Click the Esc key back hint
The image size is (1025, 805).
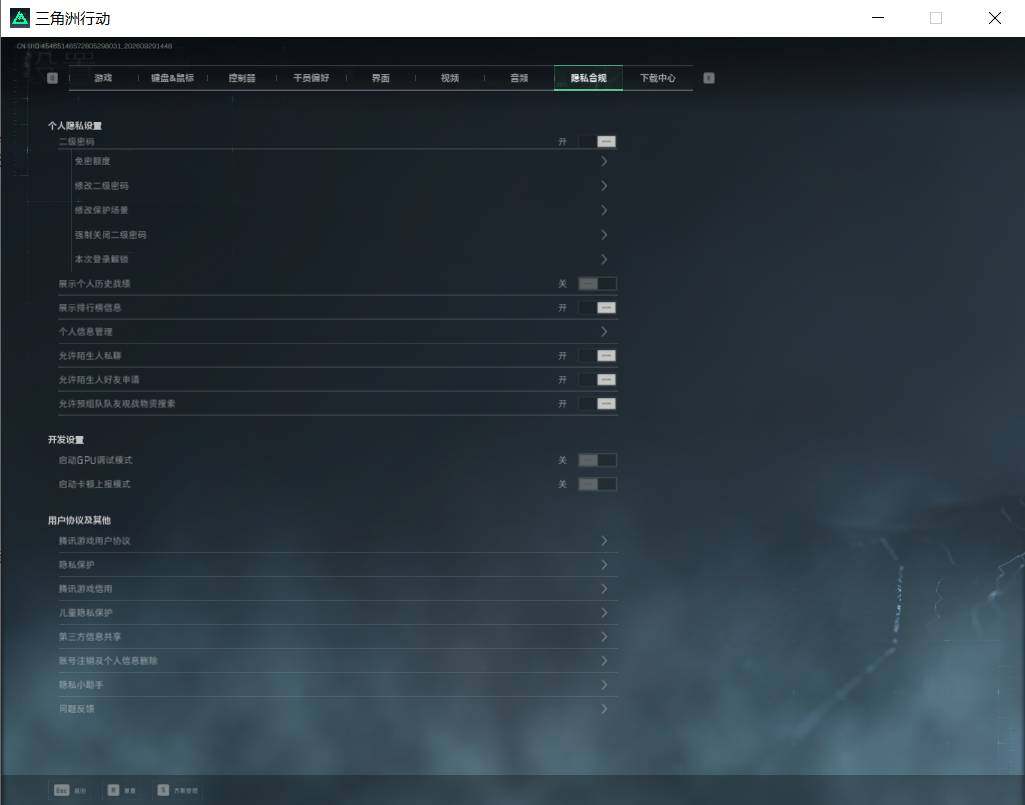(61, 790)
